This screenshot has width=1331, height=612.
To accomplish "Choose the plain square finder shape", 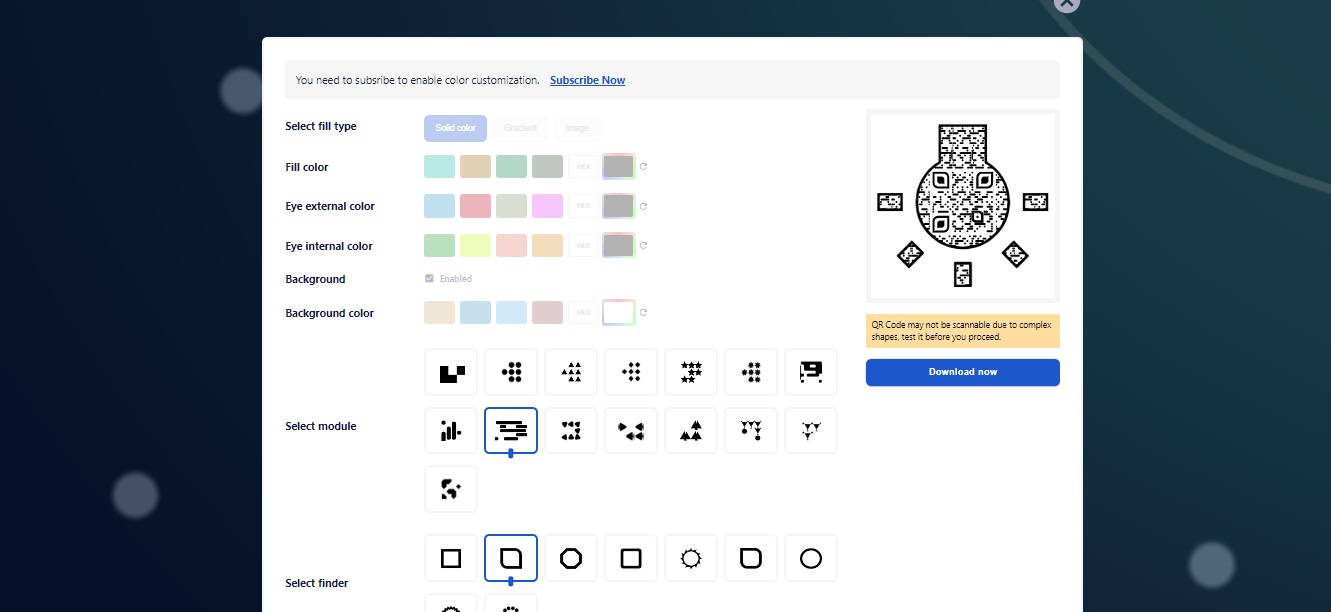I will point(451,558).
